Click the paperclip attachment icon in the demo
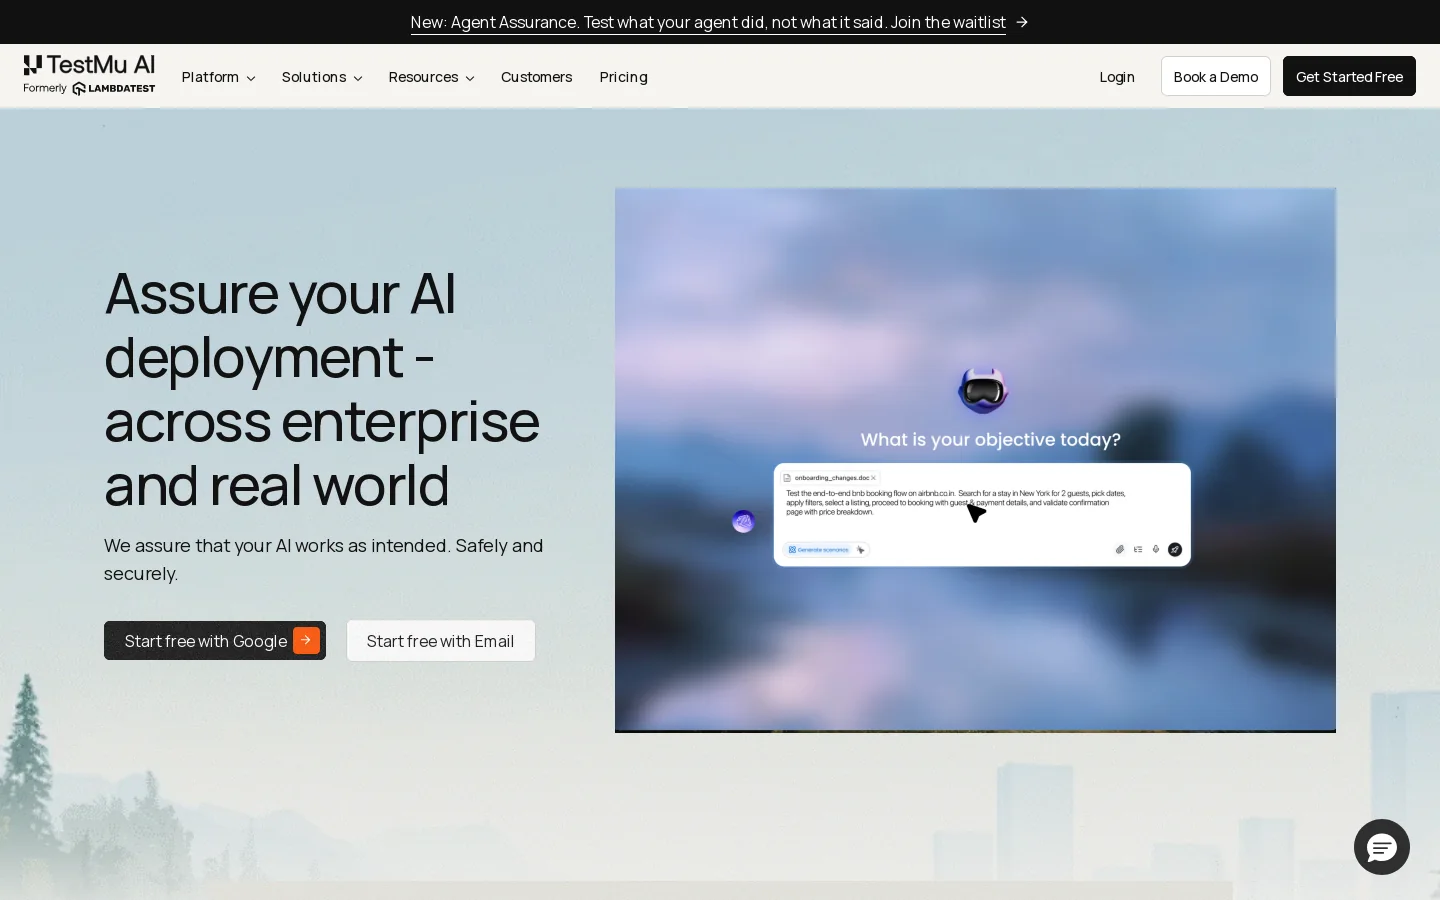 [1120, 549]
